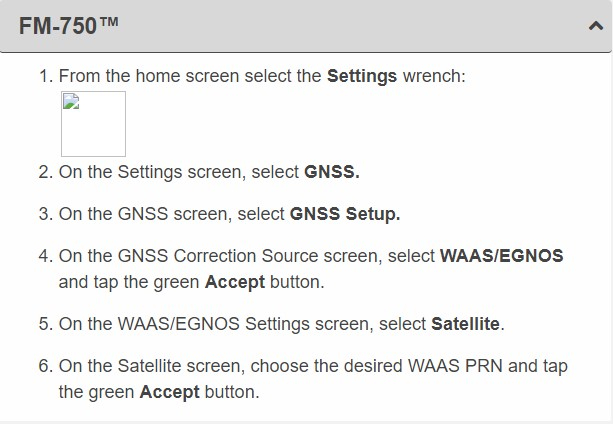
Task: Click the bold word Settings in step 1
Action: [362, 76]
